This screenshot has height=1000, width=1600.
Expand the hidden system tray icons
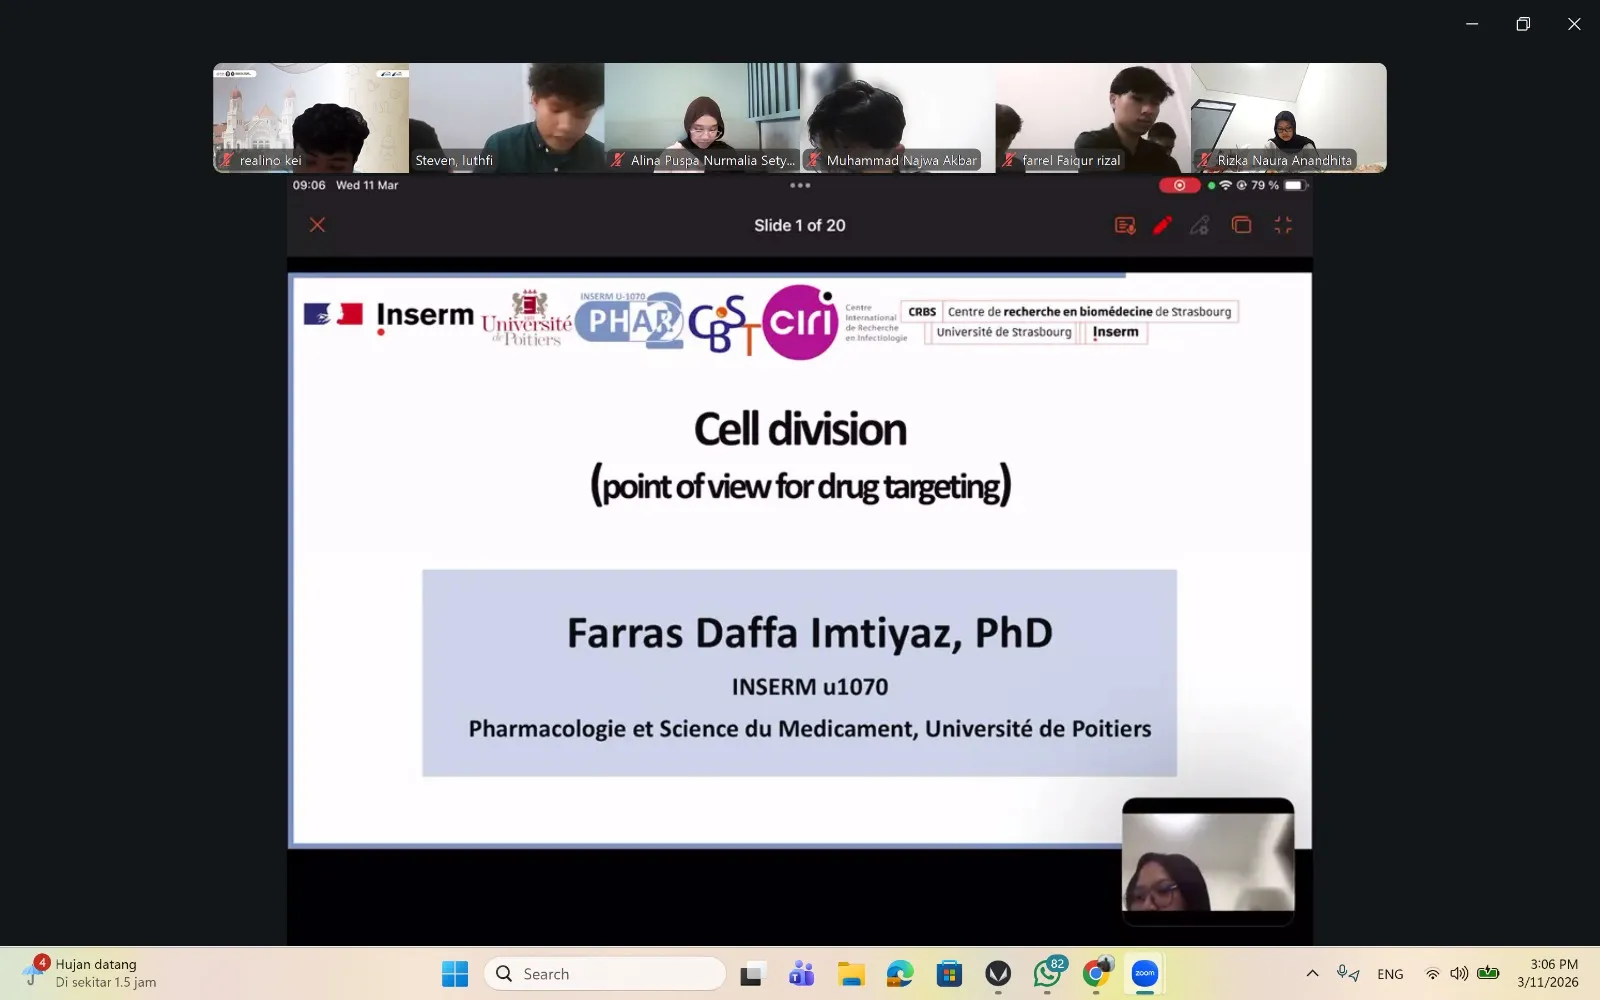point(1312,974)
